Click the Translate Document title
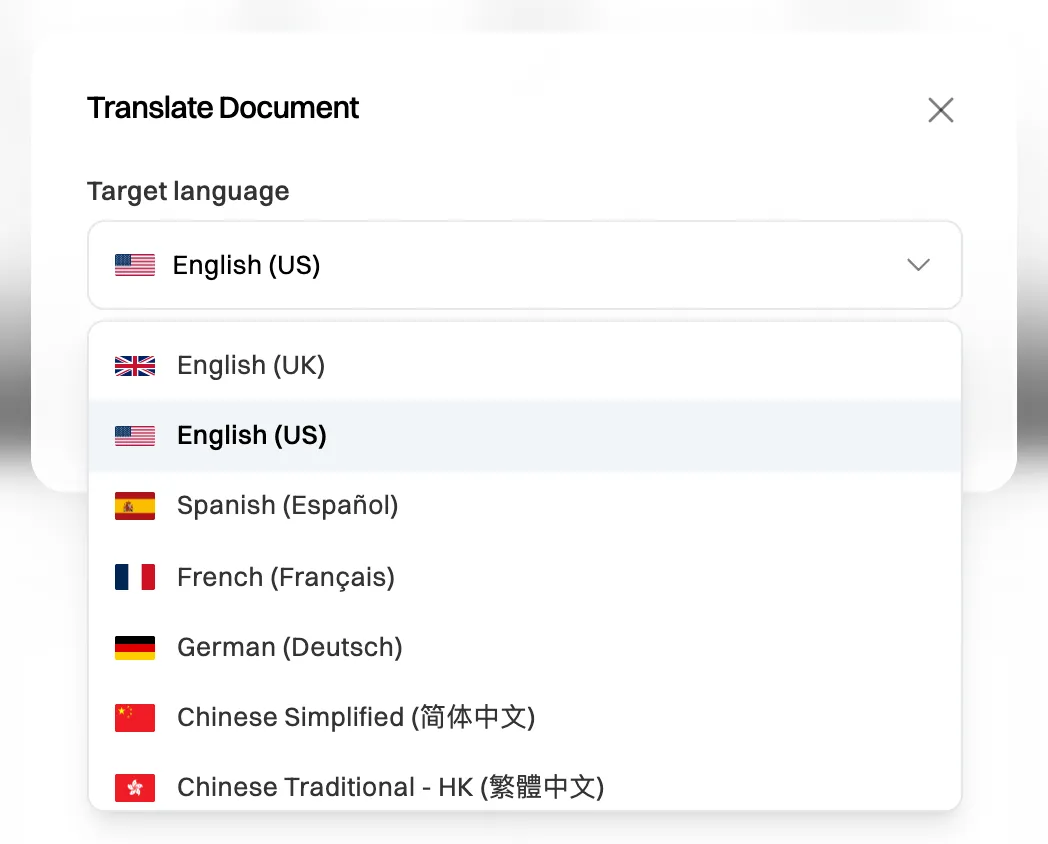This screenshot has width=1048, height=844. pos(223,108)
